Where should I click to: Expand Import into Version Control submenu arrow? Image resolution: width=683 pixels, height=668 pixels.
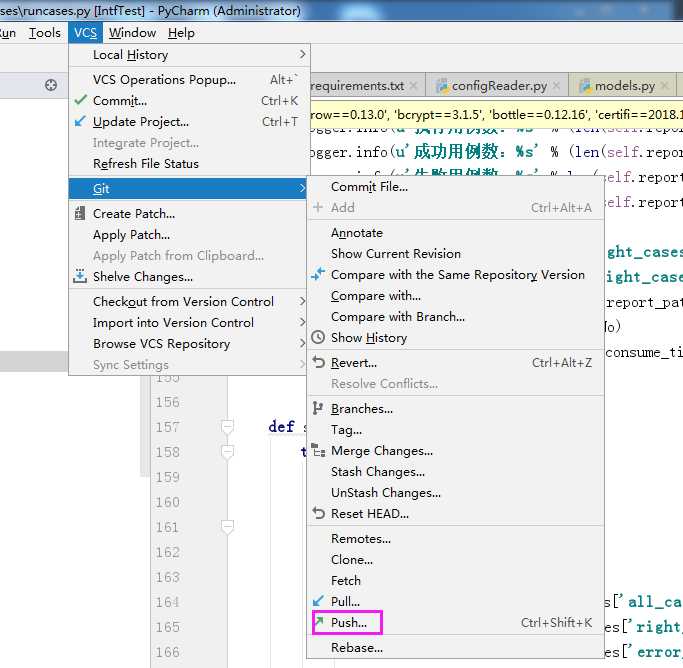(x=302, y=322)
